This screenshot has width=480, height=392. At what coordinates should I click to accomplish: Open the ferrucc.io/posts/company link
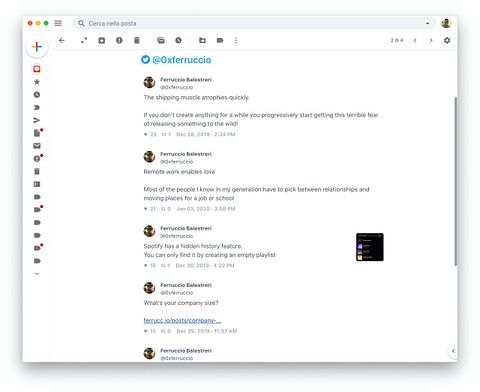pyautogui.click(x=182, y=320)
